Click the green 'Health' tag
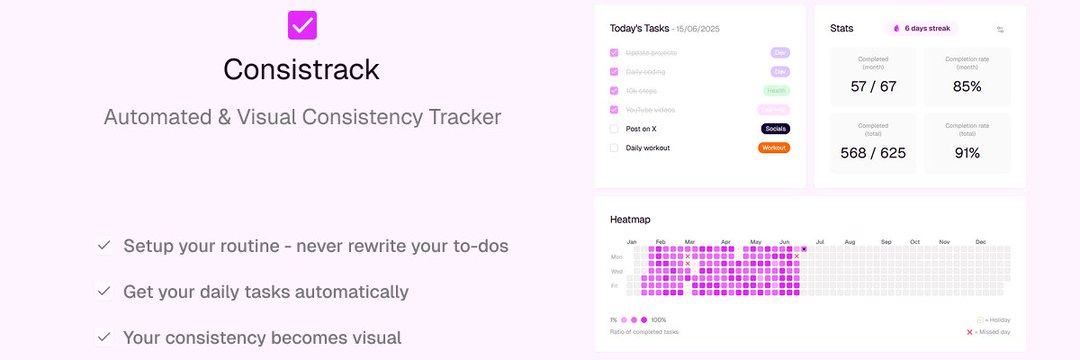This screenshot has height=360, width=1080. tap(776, 91)
